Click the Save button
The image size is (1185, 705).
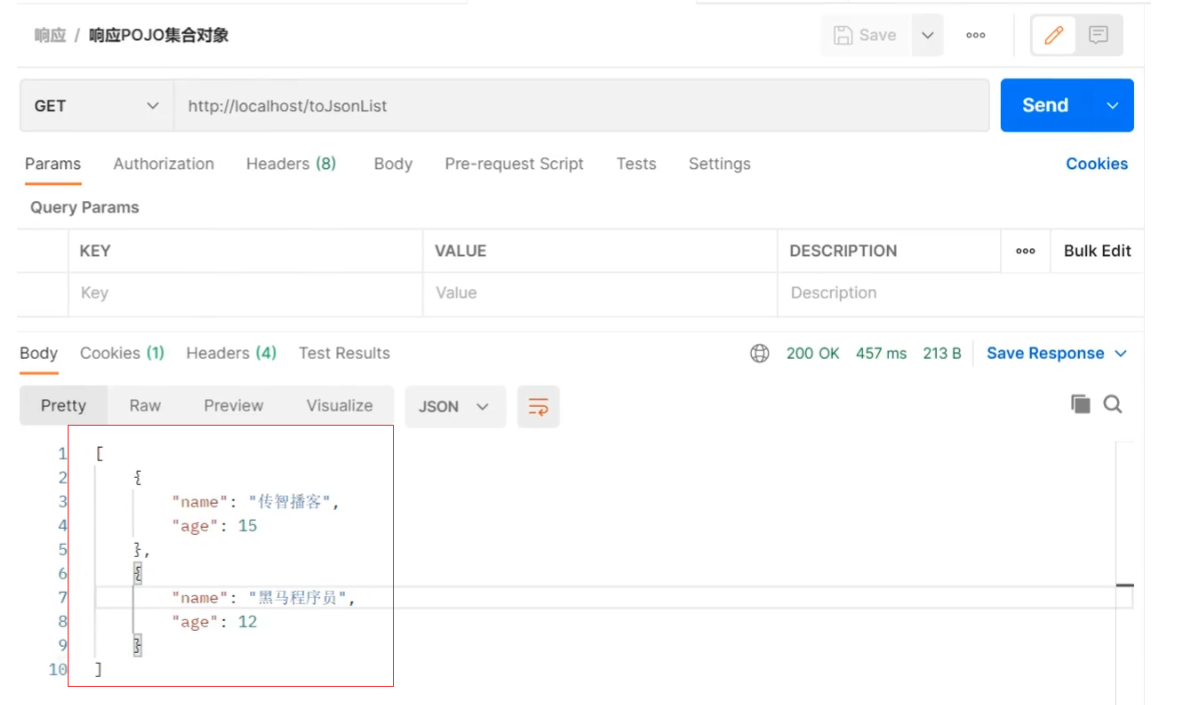coord(865,36)
